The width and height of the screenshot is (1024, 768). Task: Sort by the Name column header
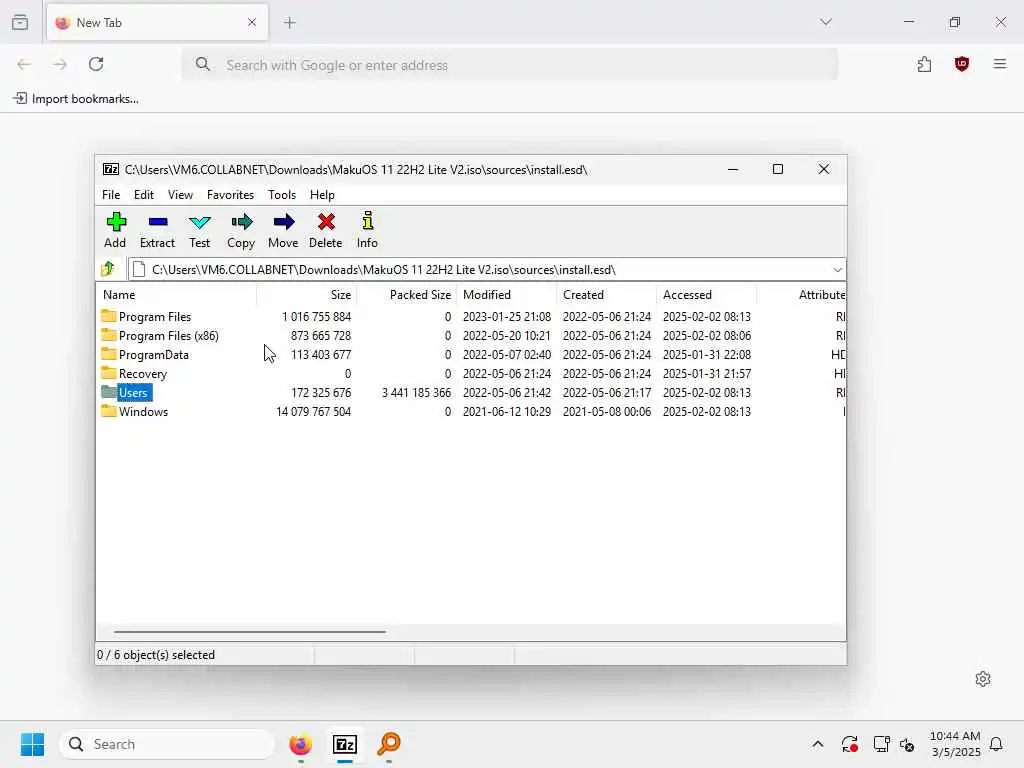(x=176, y=295)
